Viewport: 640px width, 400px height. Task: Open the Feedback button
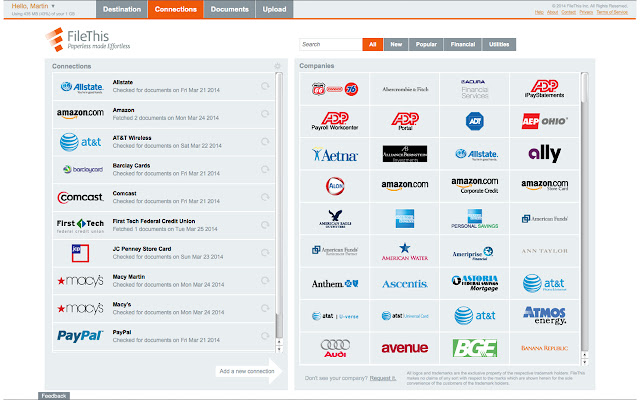click(54, 396)
